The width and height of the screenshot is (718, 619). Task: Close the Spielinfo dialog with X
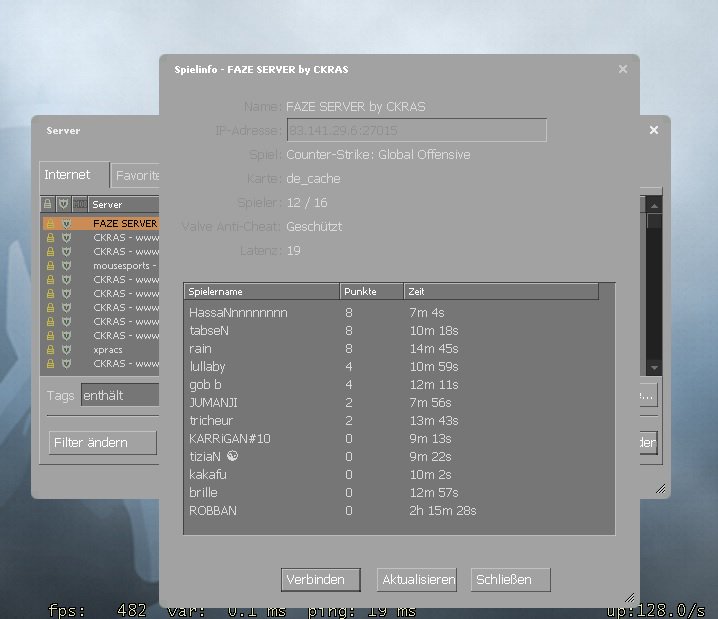(x=623, y=69)
